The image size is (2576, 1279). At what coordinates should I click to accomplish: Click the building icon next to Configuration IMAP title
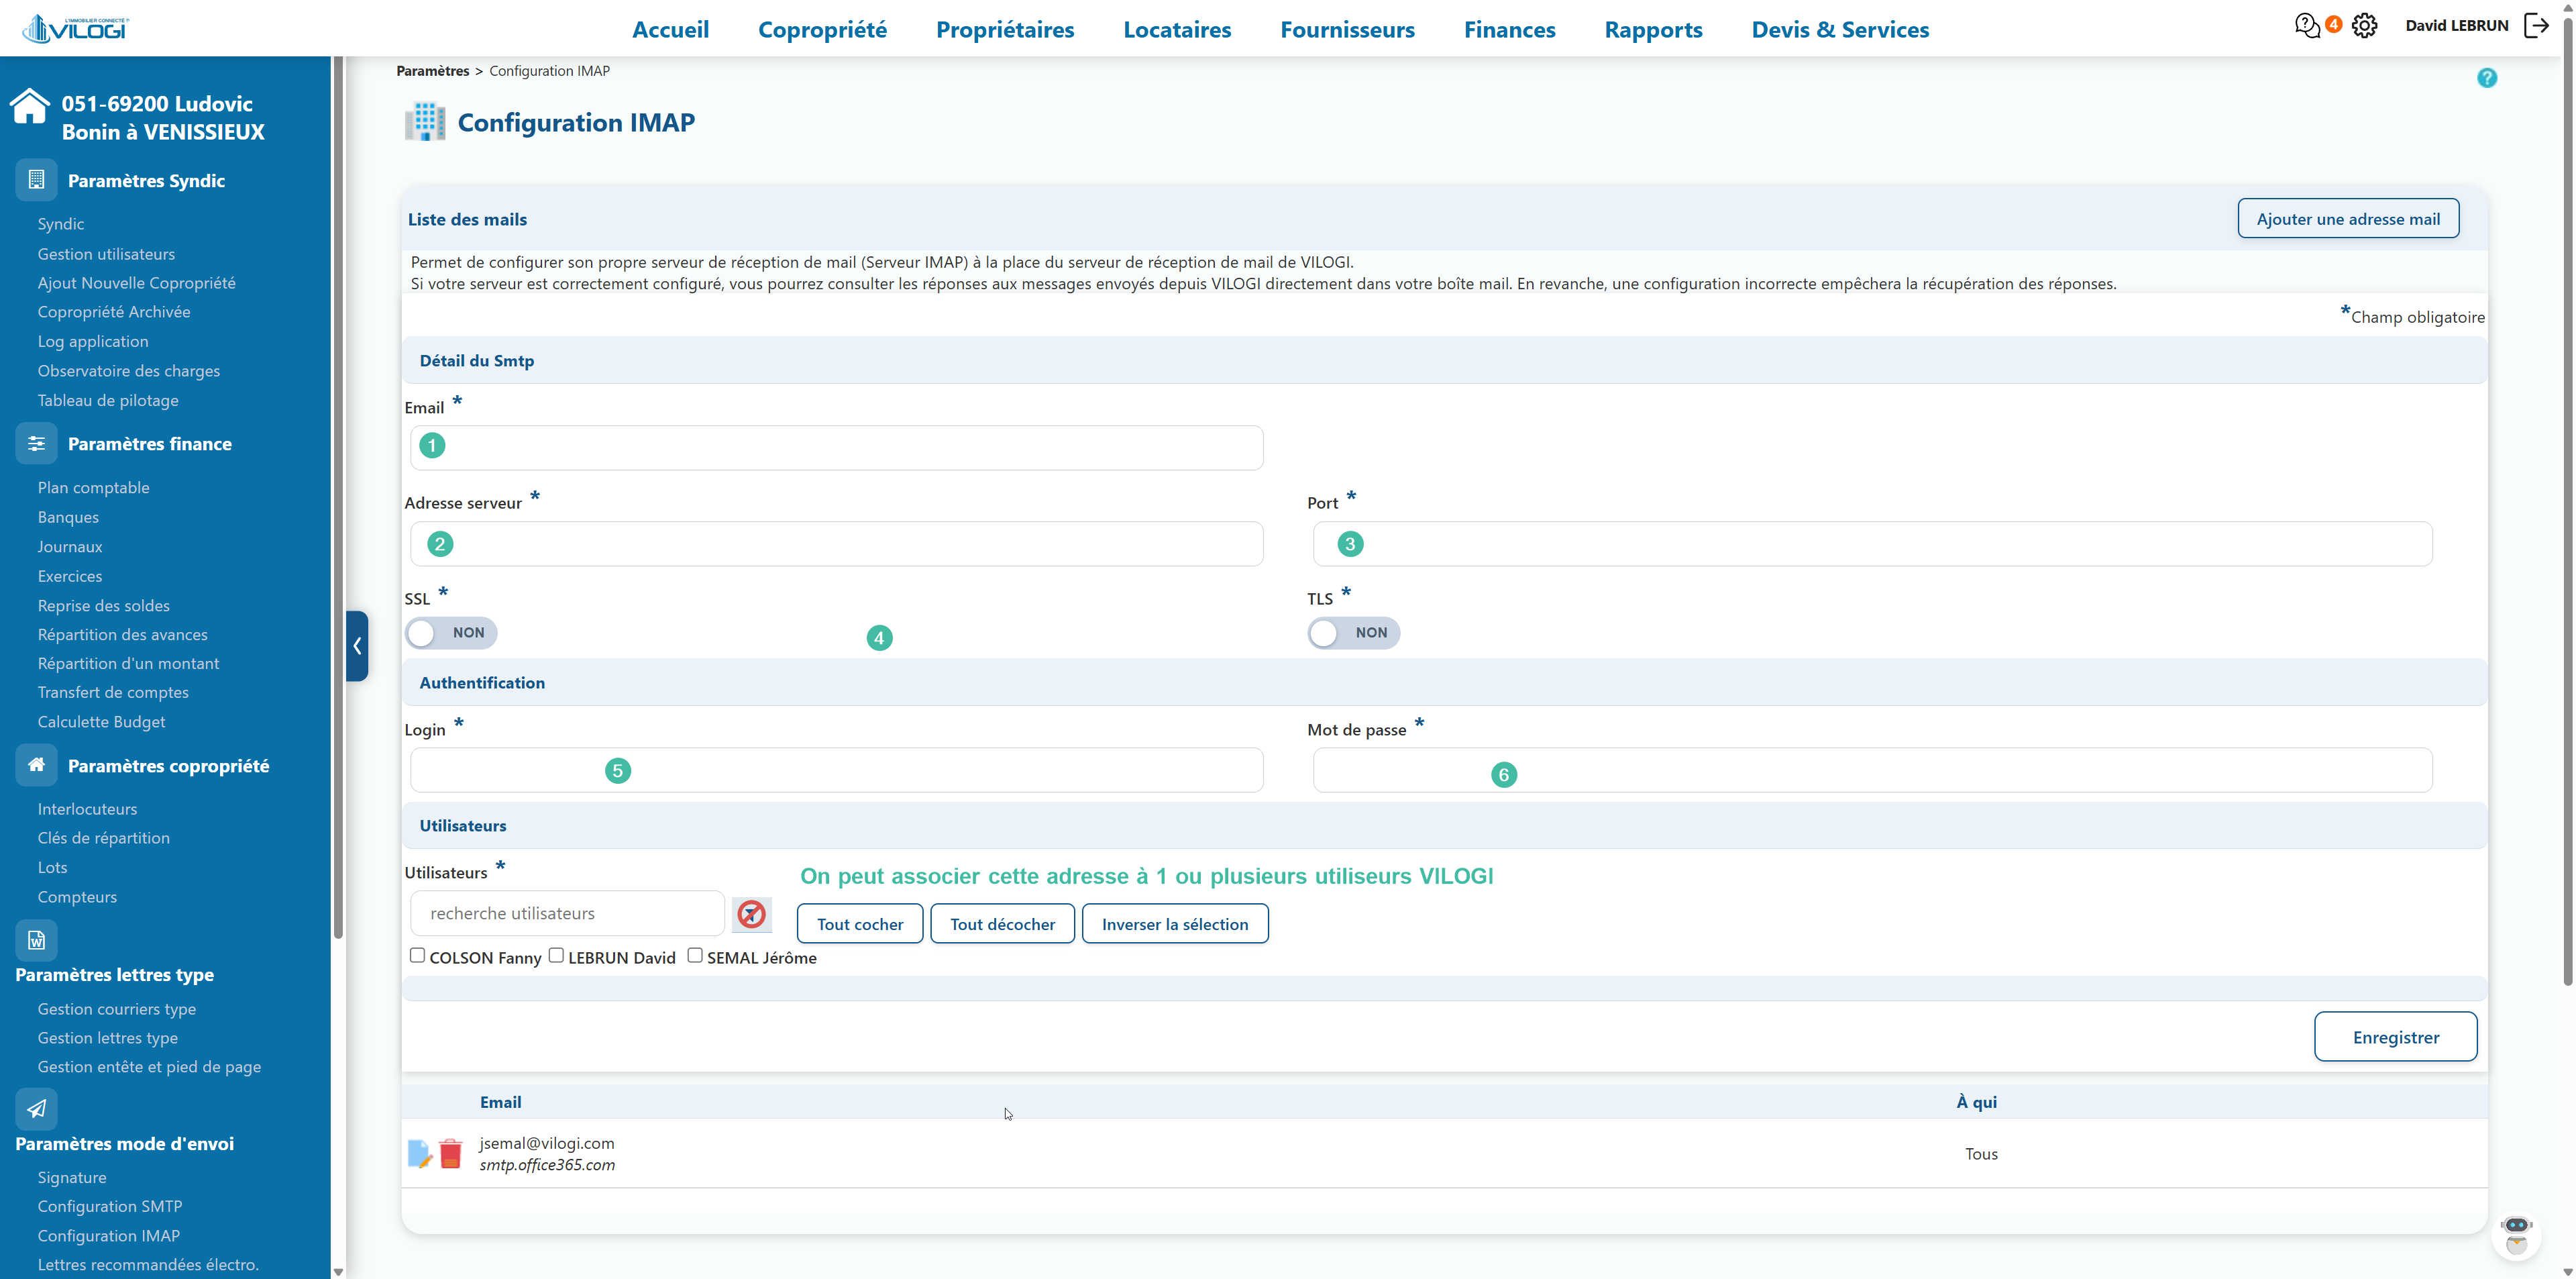point(425,122)
